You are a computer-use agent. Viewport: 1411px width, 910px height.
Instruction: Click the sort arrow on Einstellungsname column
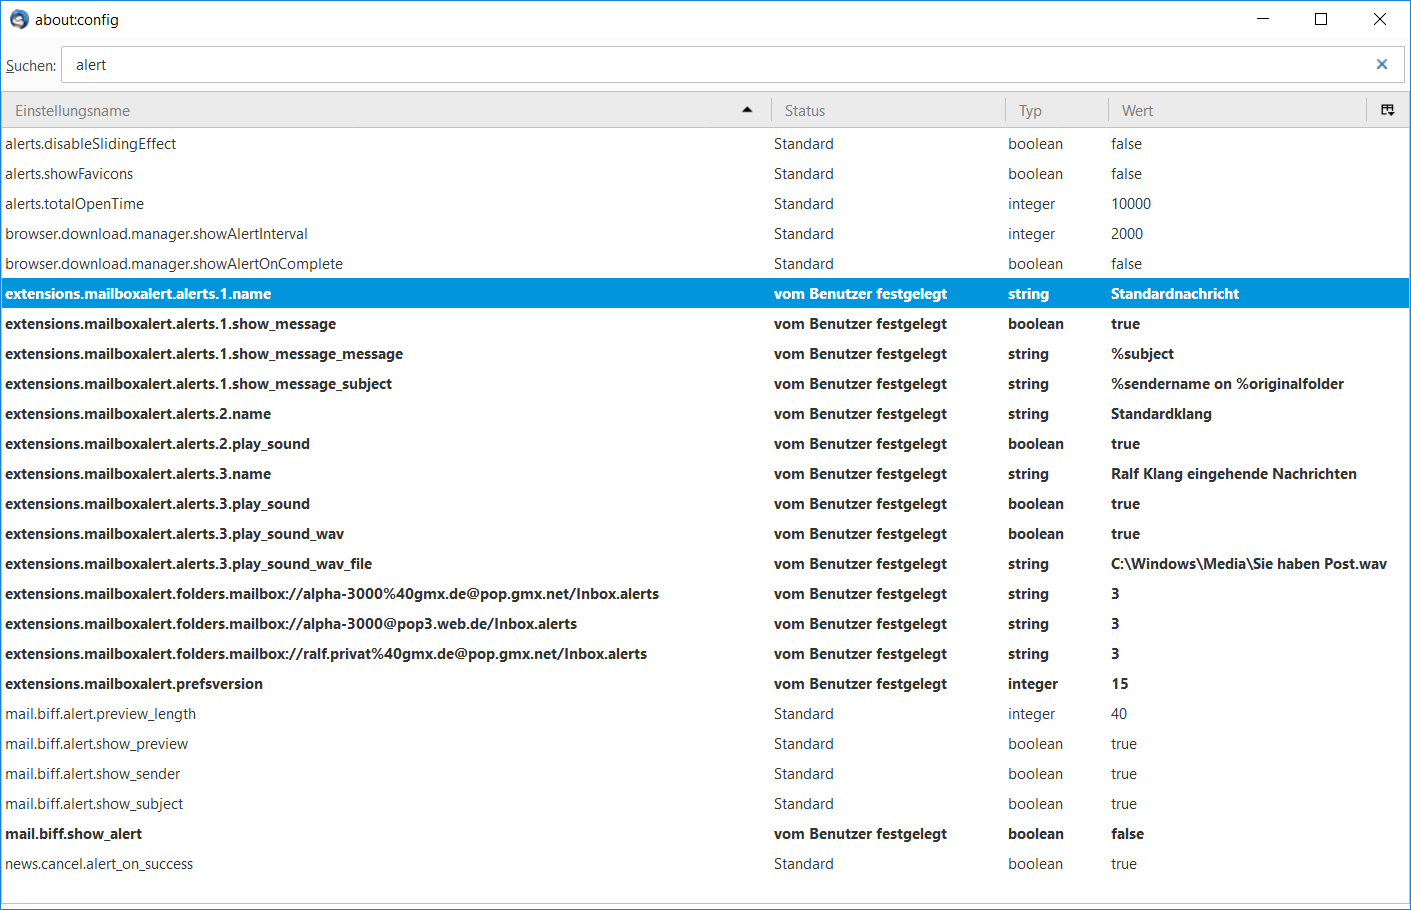(x=747, y=110)
